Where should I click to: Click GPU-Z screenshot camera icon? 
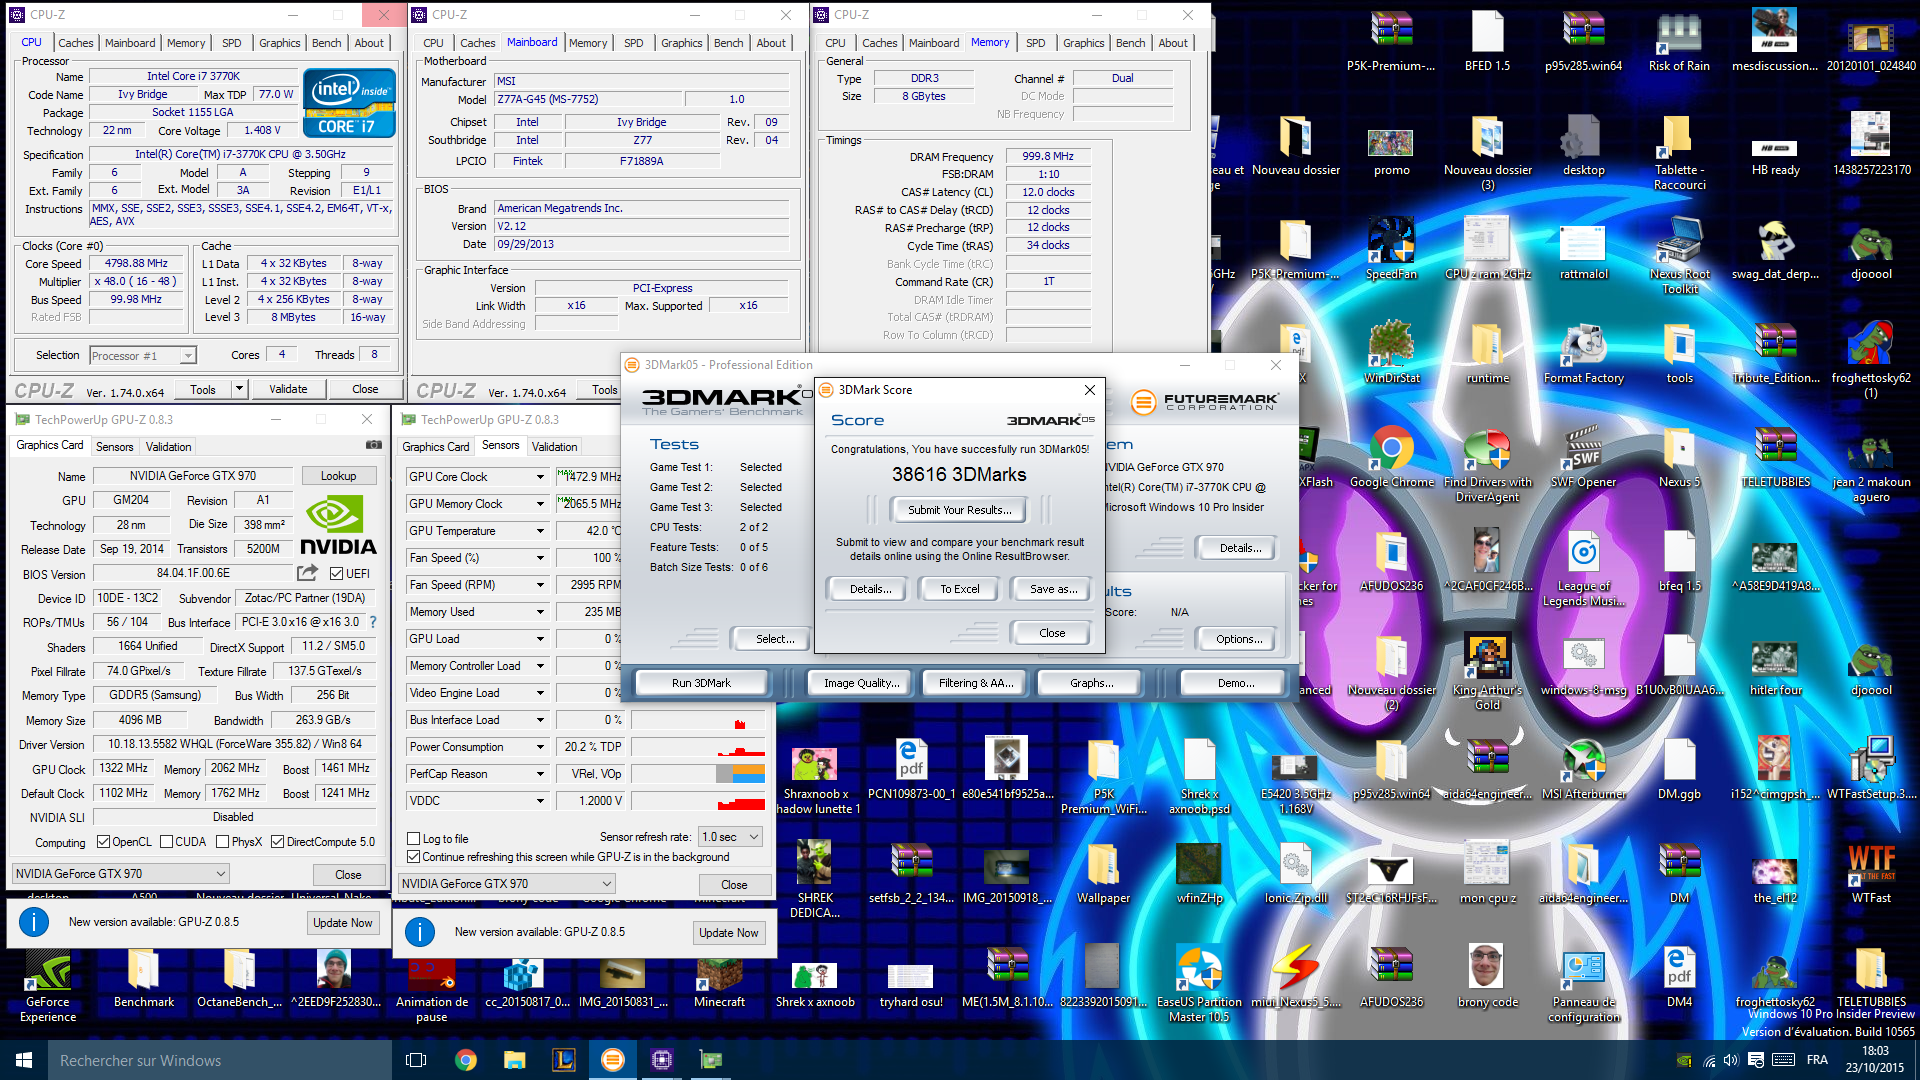(x=373, y=445)
